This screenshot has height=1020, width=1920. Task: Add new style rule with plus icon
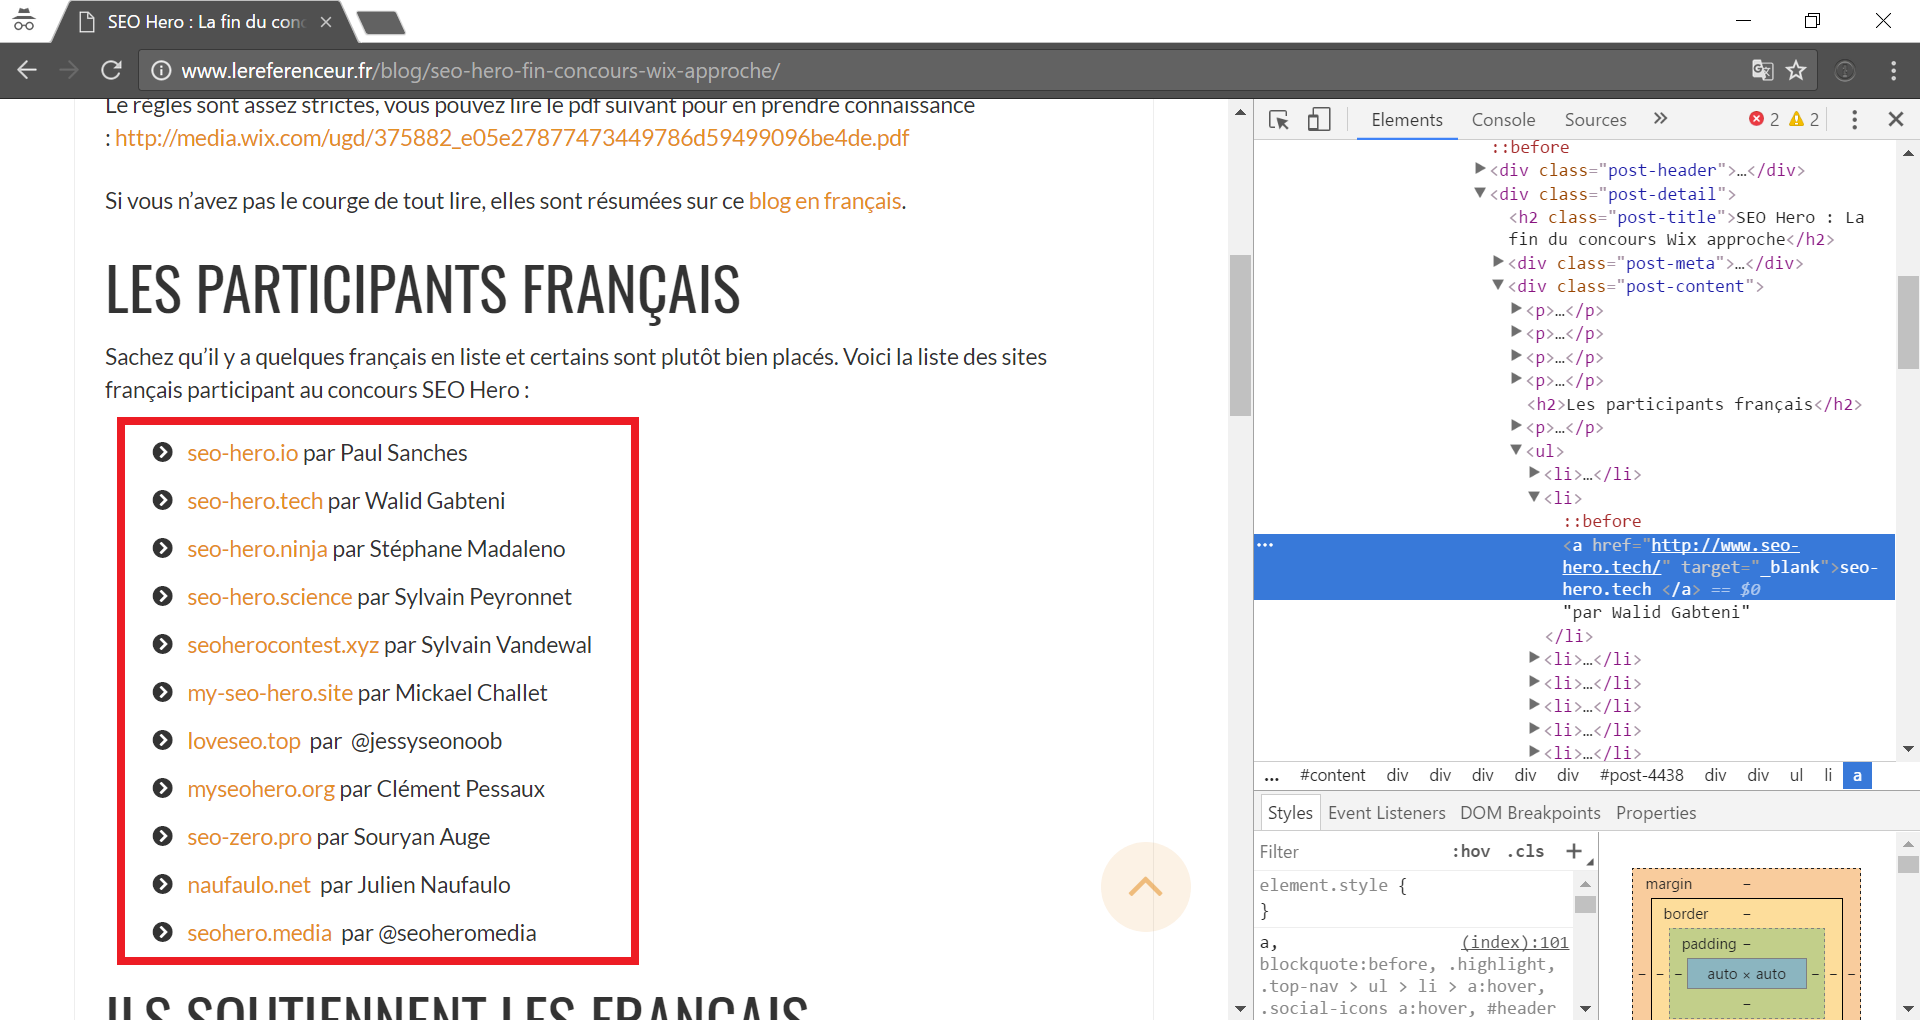[1573, 851]
